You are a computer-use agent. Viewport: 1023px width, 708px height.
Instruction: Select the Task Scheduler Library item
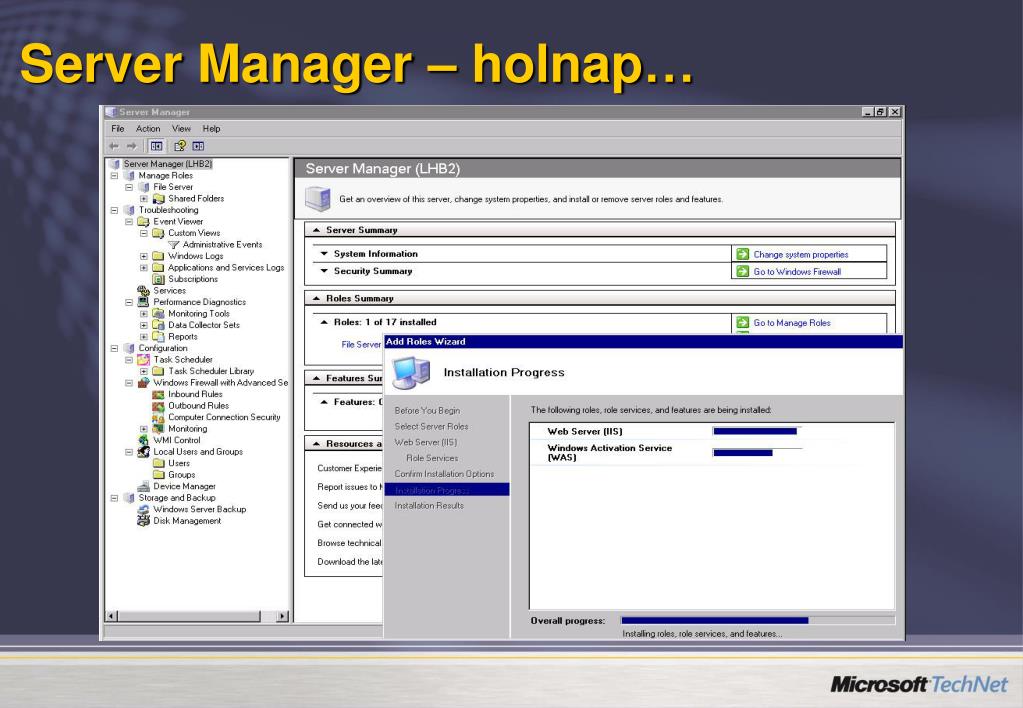pyautogui.click(x=211, y=371)
